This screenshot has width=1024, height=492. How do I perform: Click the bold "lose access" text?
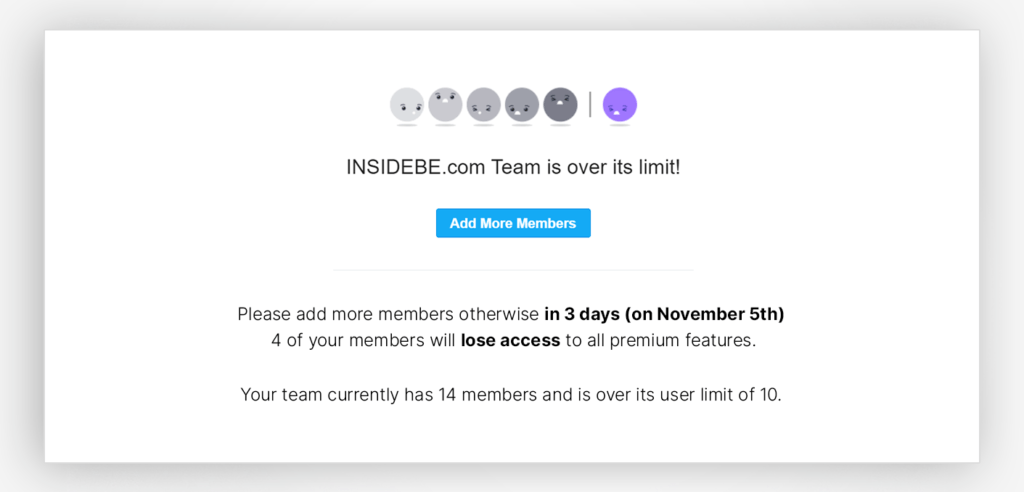point(511,341)
